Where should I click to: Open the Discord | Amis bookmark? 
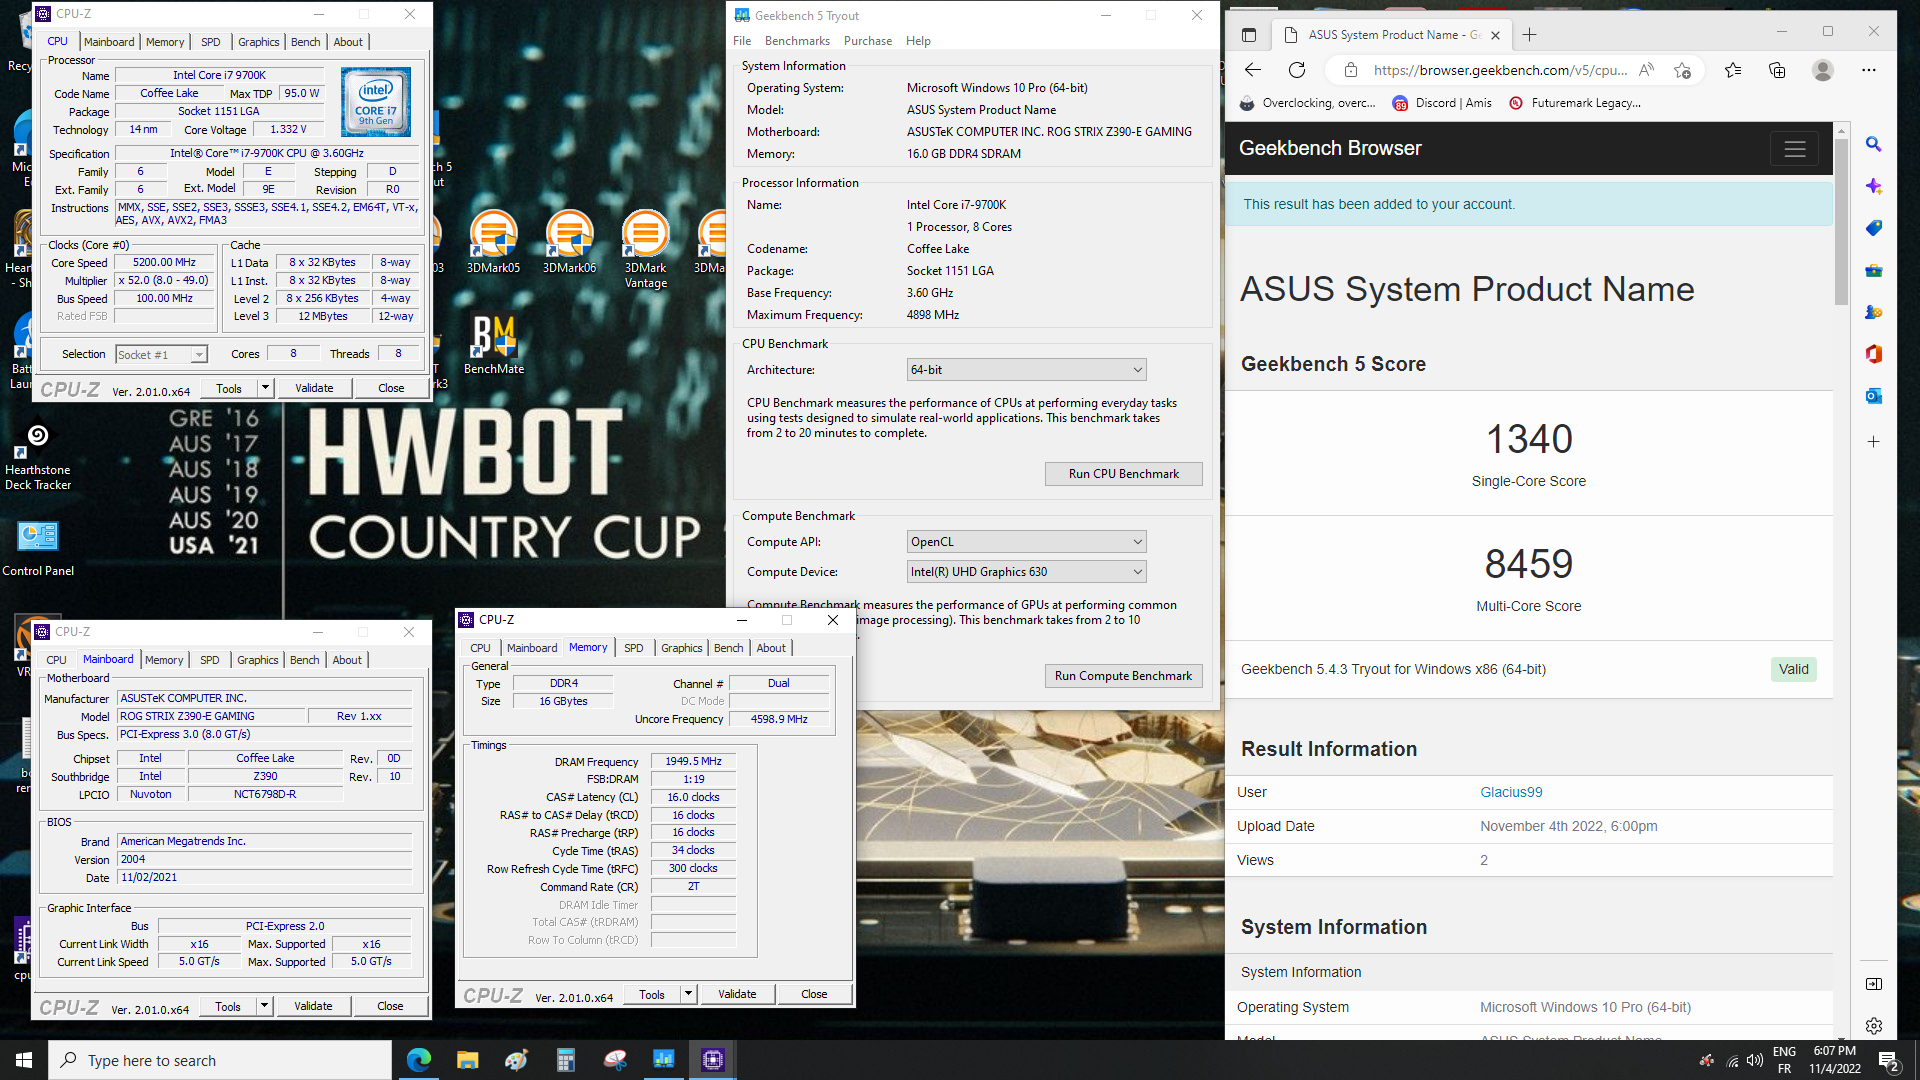[x=1441, y=103]
